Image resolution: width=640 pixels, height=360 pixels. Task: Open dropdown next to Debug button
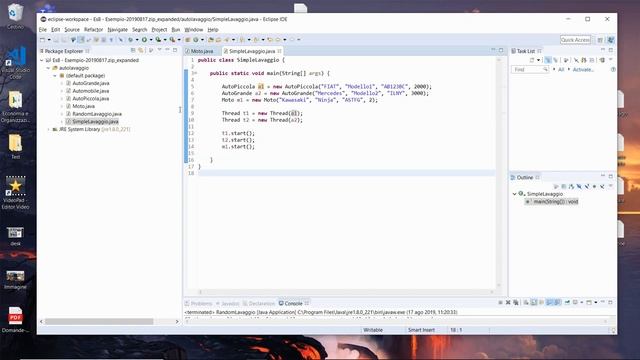(x=137, y=40)
